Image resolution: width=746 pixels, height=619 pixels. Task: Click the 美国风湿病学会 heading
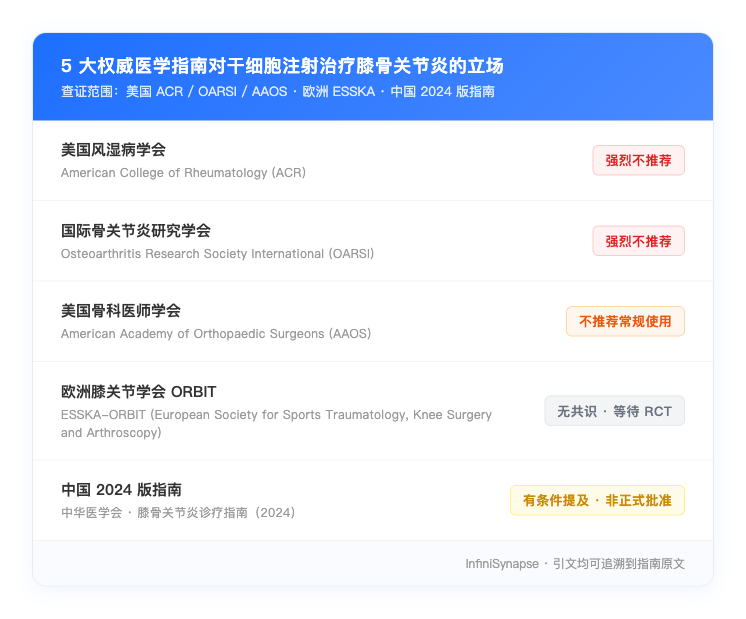point(113,150)
